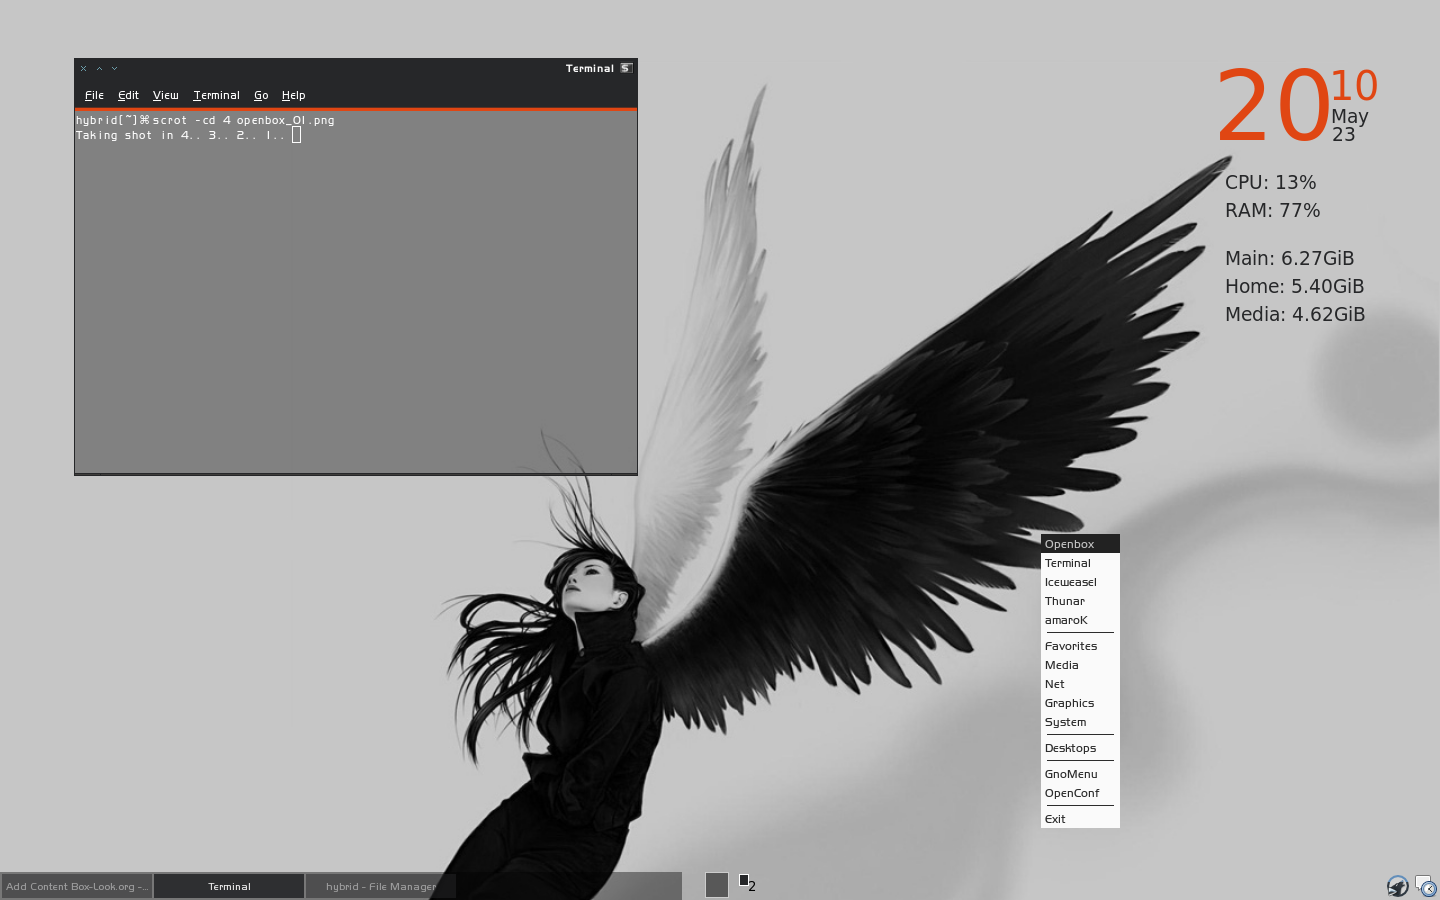The height and width of the screenshot is (900, 1440).
Task: Select the Terminal taskbar button
Action: [x=229, y=886]
